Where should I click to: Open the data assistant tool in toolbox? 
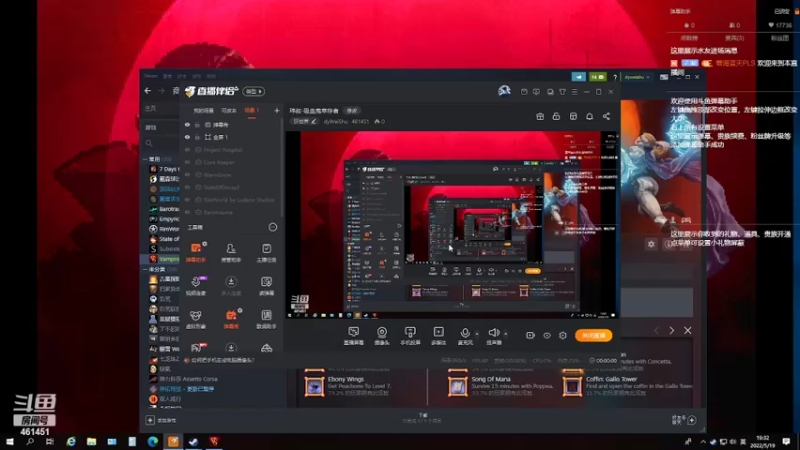coord(266,319)
